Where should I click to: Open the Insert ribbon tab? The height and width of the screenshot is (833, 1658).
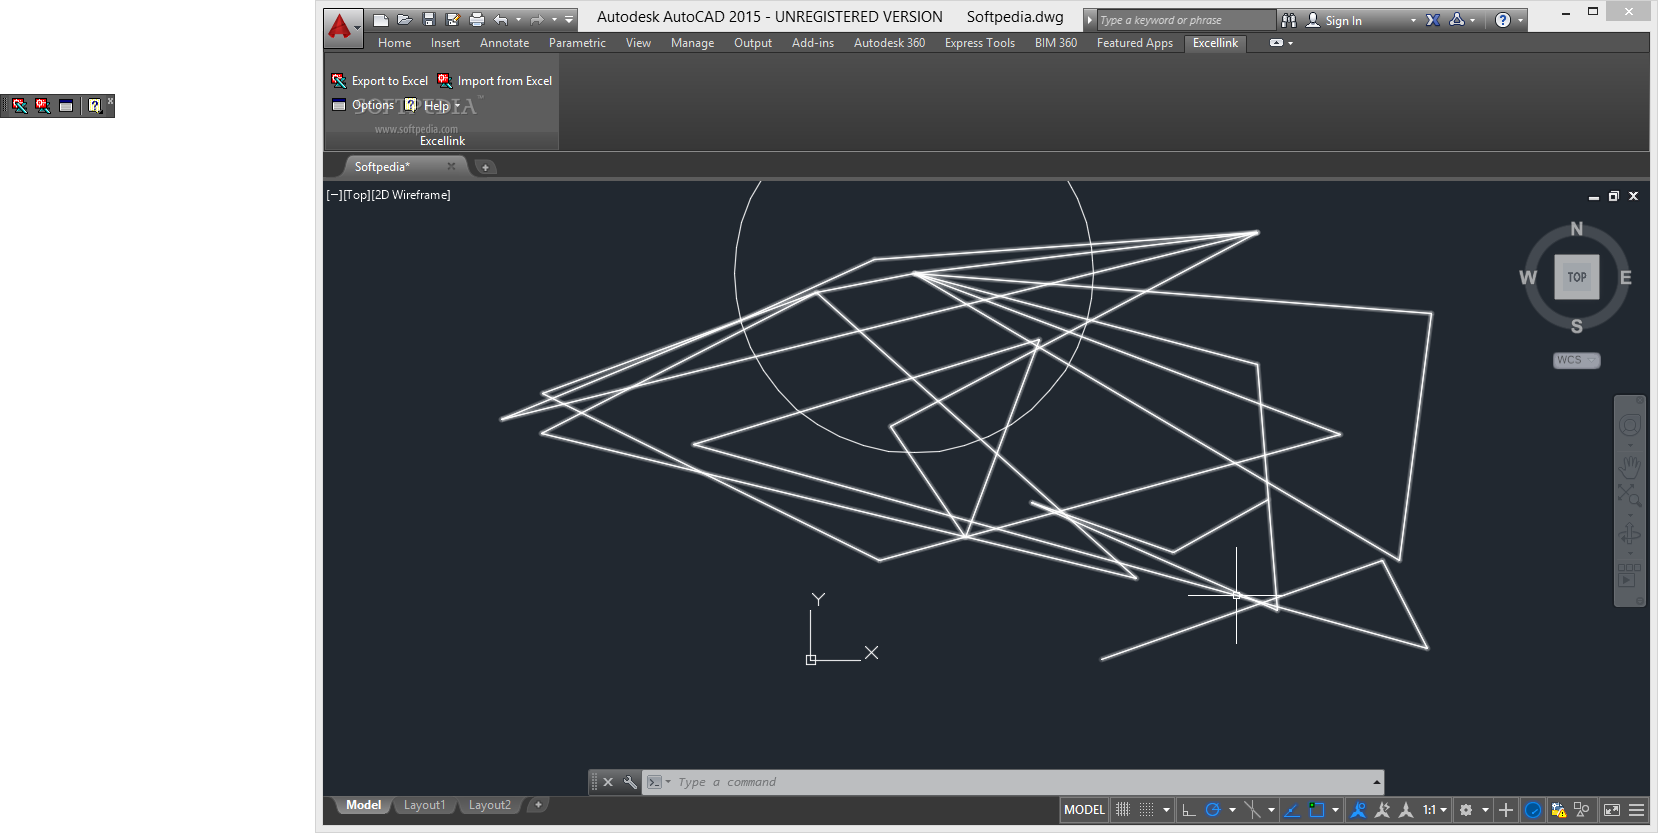[445, 43]
